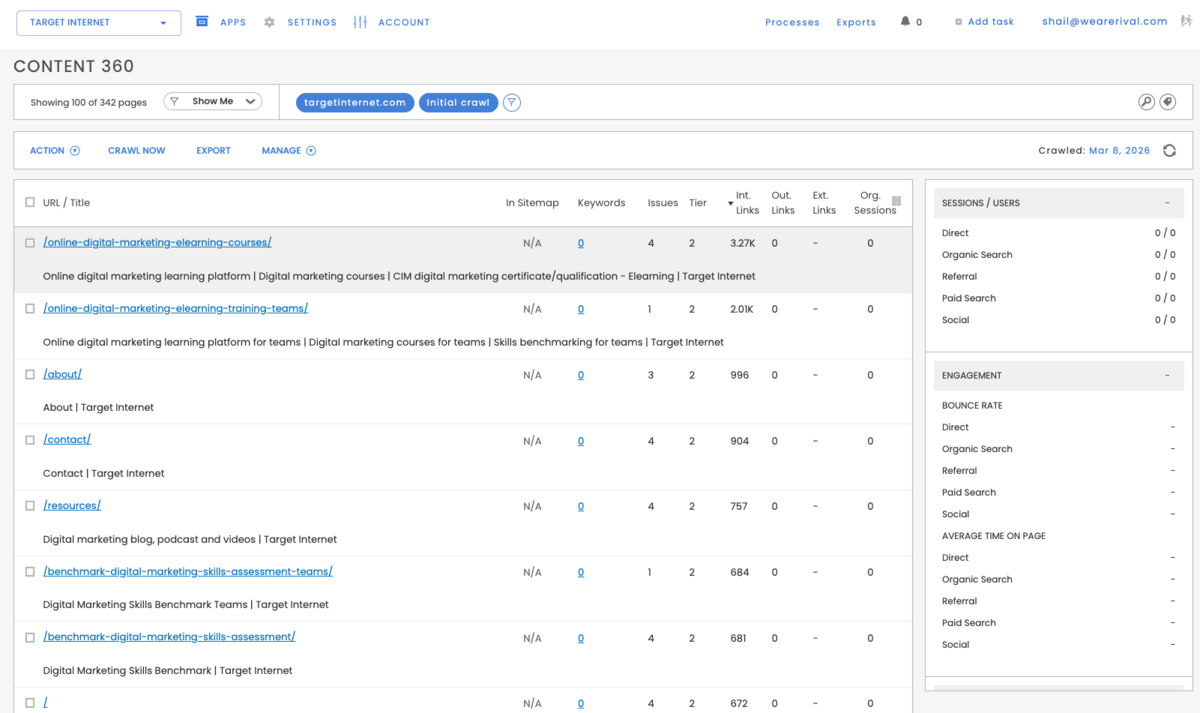Viewport: 1200px width, 713px height.
Task: Check the /benchmark-digital-marketing-skills-assessment/ row checkbox
Action: [x=30, y=638]
